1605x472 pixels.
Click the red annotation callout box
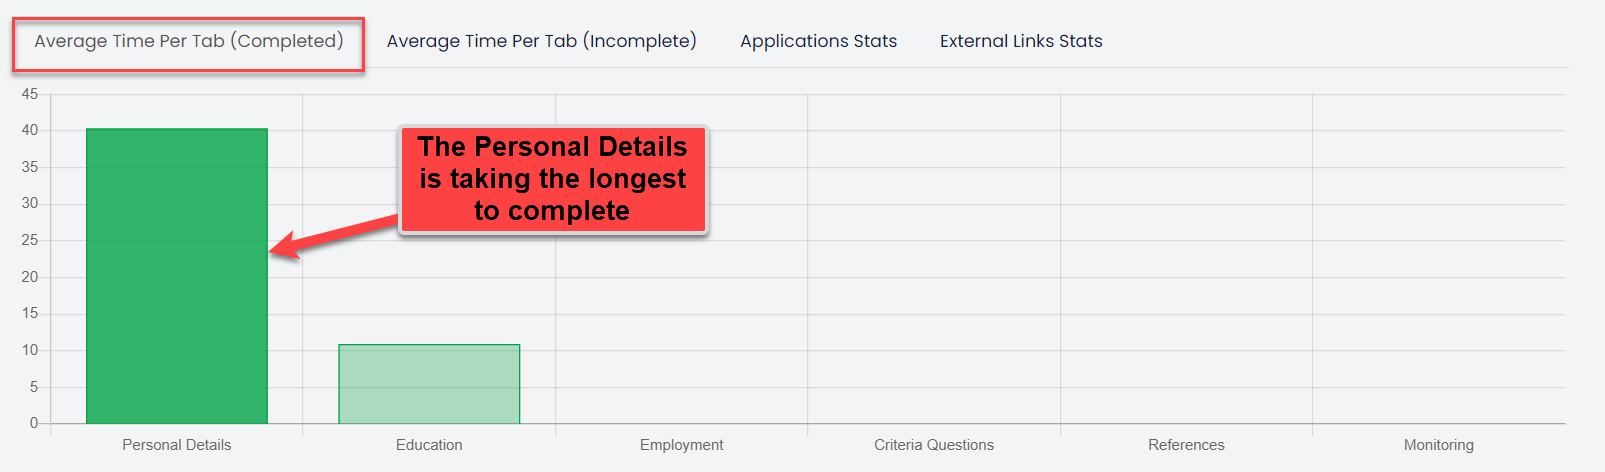[x=553, y=180]
